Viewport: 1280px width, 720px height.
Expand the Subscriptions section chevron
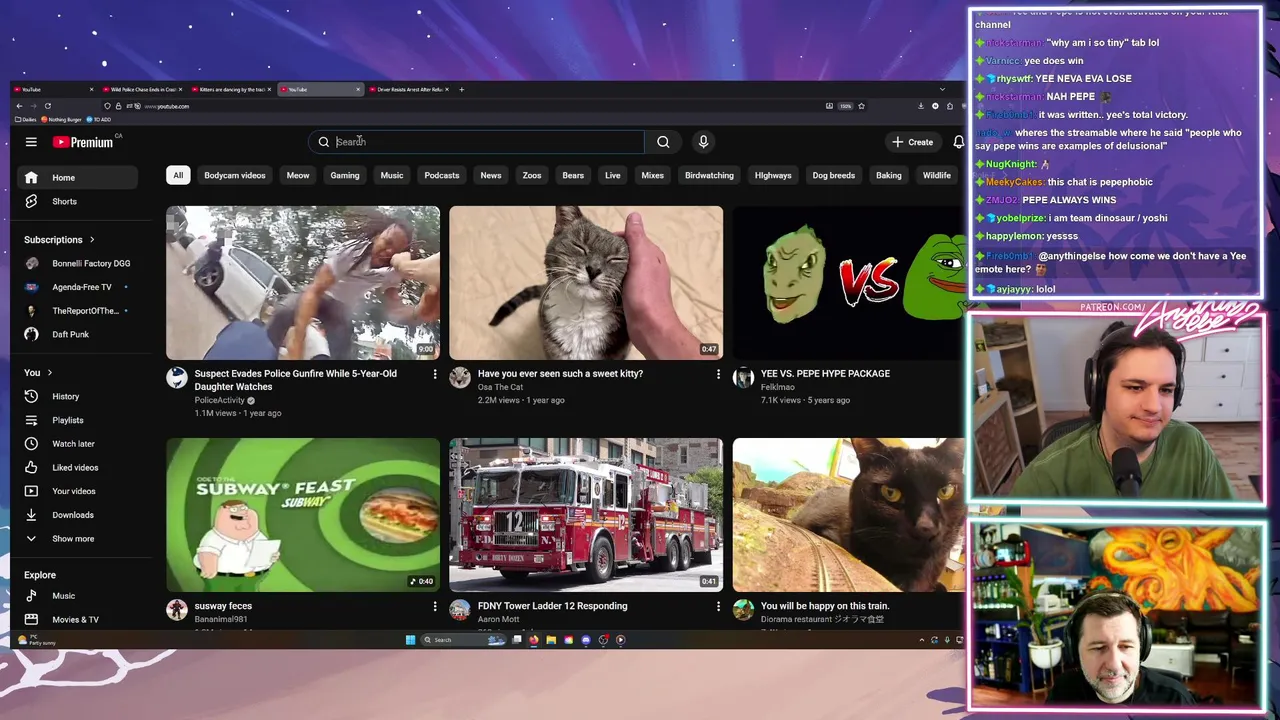[92, 240]
